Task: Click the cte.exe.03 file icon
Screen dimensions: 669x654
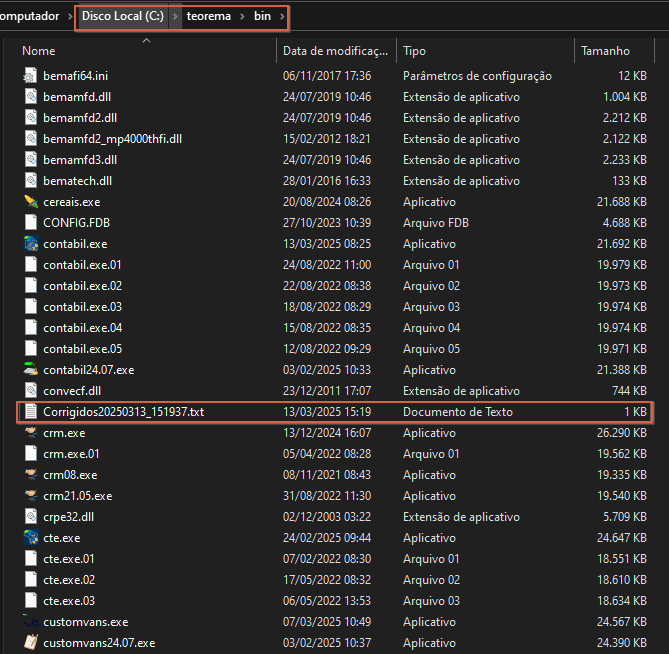Action: click(x=30, y=601)
